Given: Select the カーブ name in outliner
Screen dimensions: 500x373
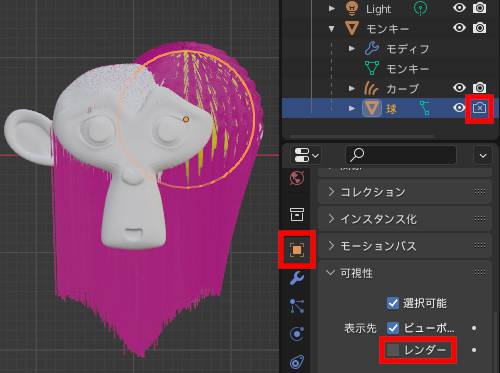Looking at the screenshot, I should (x=402, y=89).
